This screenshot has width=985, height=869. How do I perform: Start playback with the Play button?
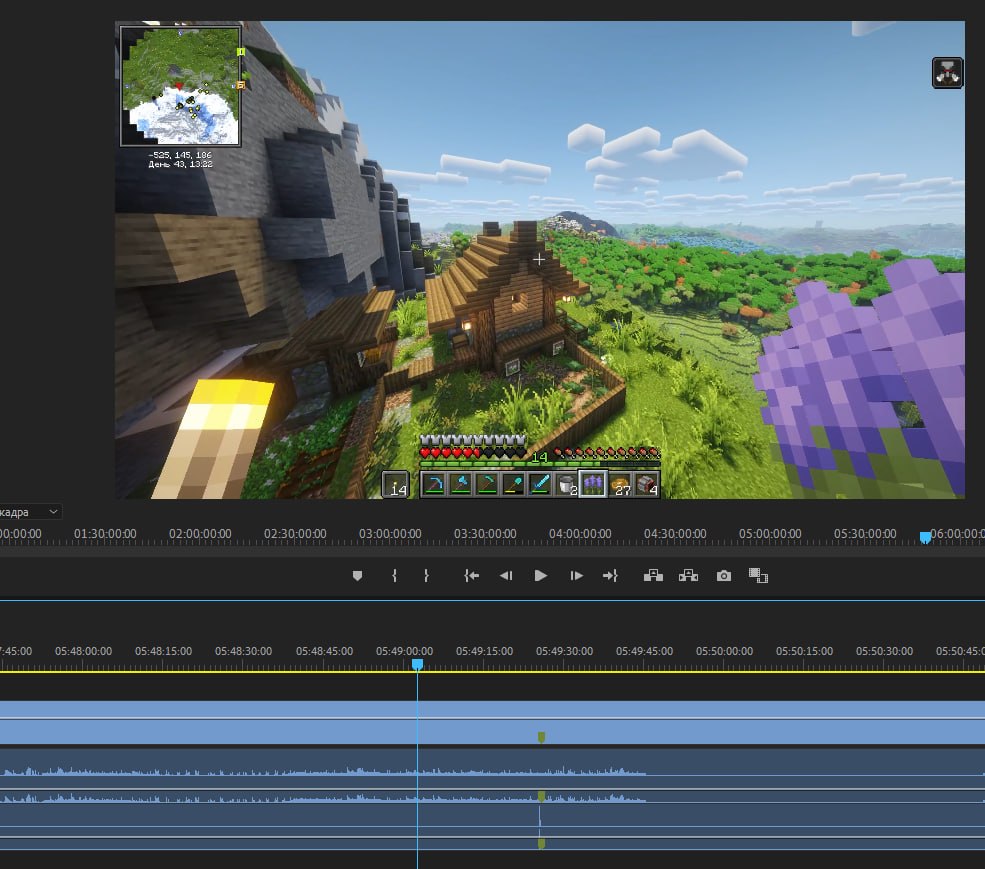(x=540, y=576)
